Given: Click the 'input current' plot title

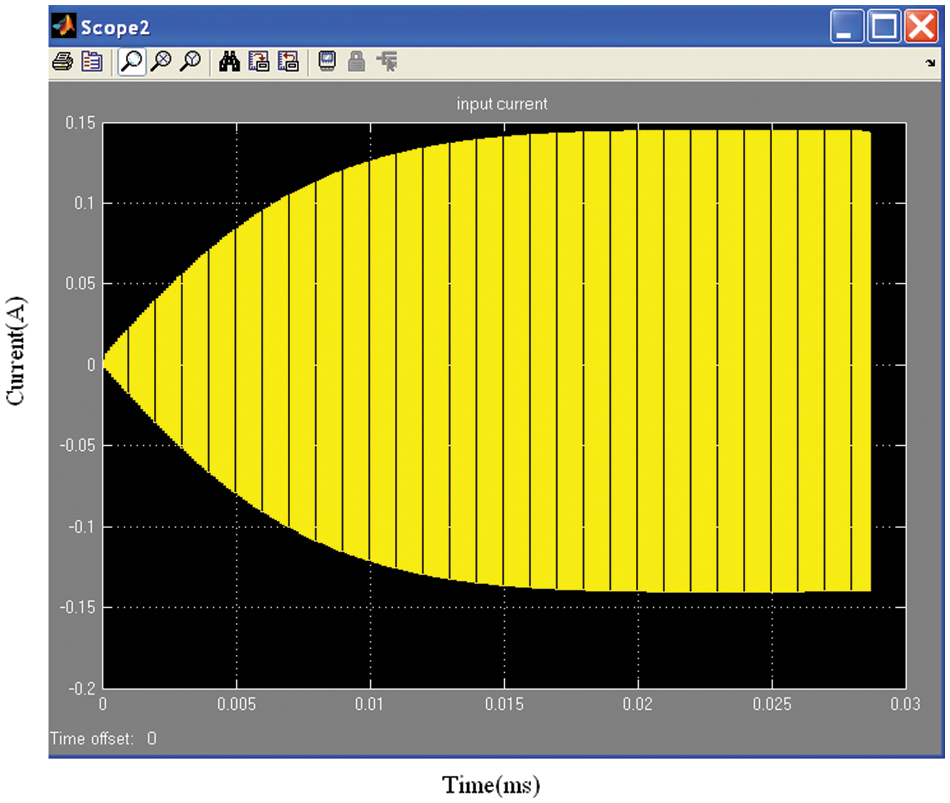Looking at the screenshot, I should pyautogui.click(x=502, y=104).
